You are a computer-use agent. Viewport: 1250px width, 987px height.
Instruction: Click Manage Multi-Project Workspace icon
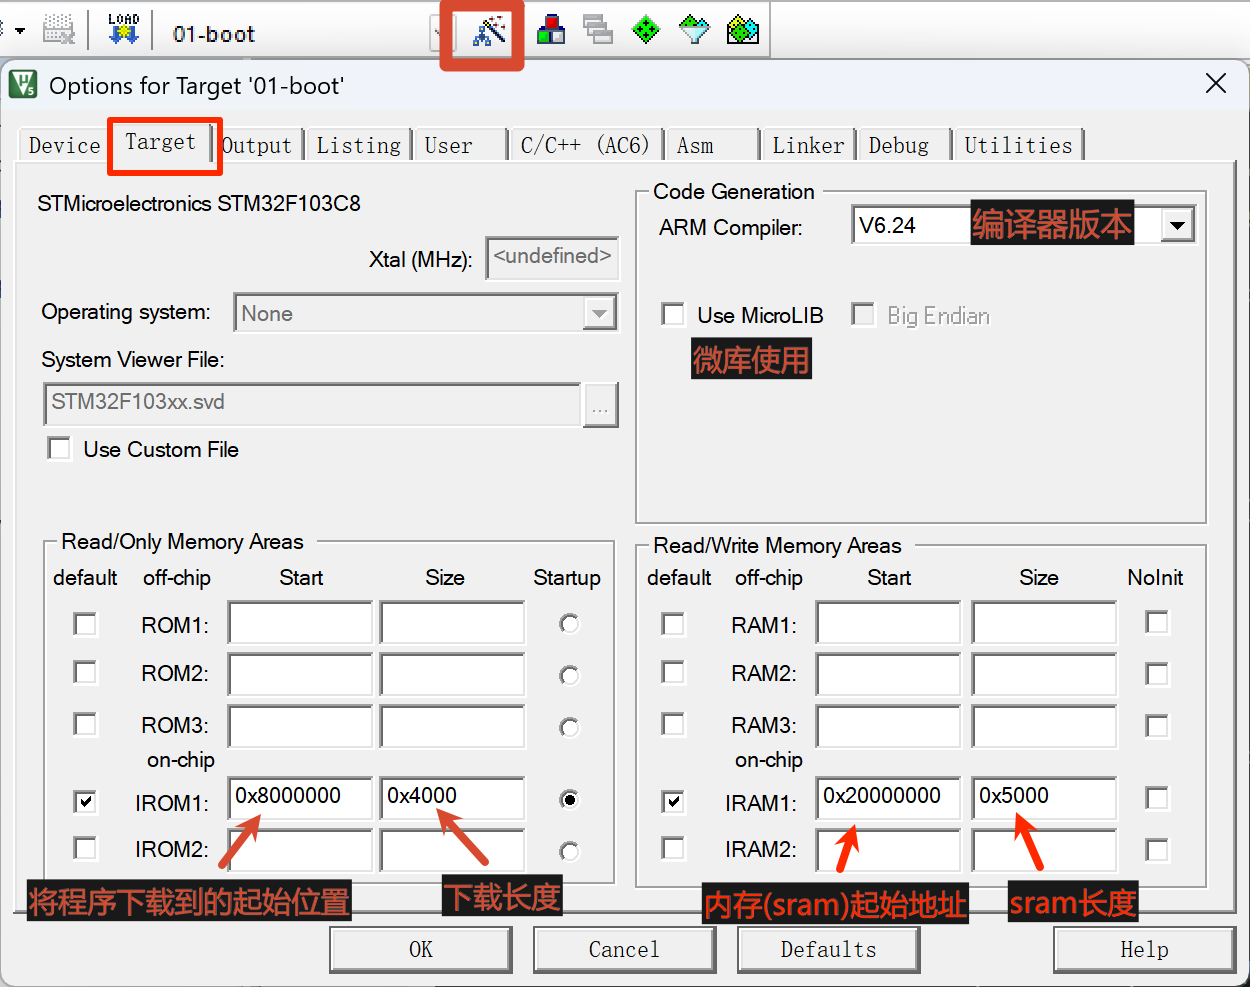click(x=598, y=30)
